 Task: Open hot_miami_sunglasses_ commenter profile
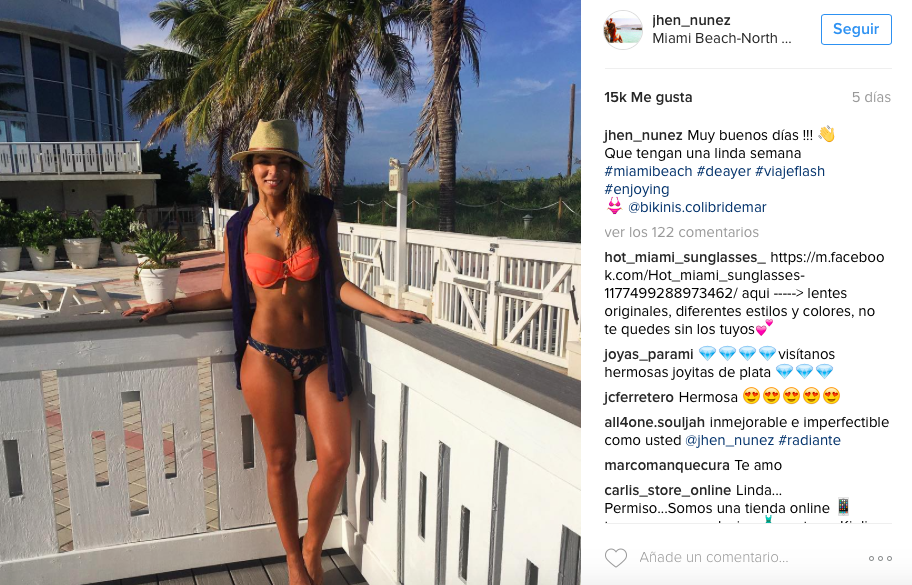685,257
